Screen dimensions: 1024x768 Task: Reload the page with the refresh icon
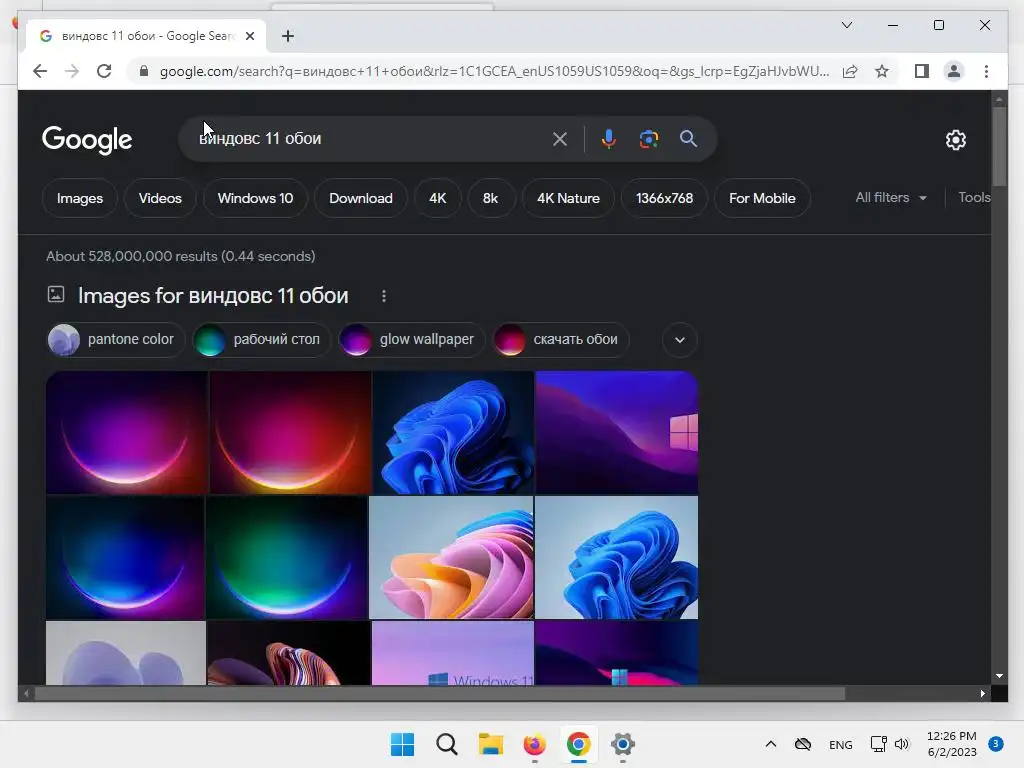[x=104, y=71]
